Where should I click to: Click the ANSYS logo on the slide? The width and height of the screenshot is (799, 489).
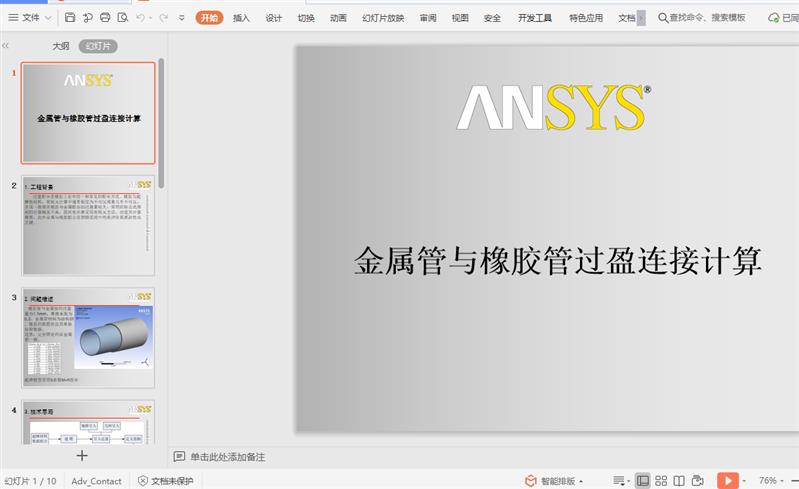(x=553, y=107)
